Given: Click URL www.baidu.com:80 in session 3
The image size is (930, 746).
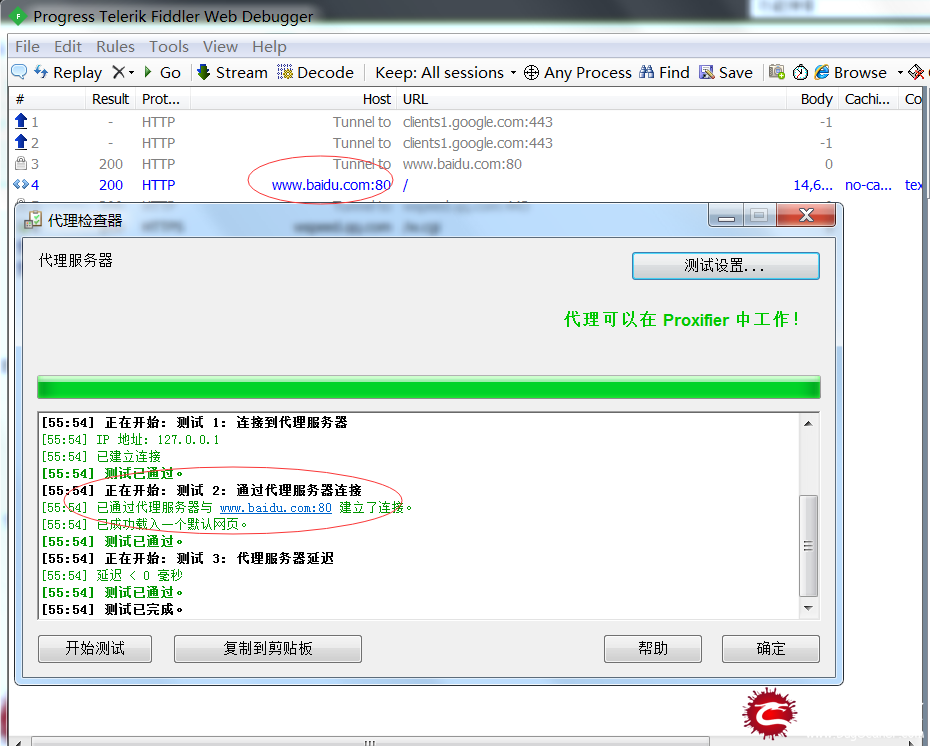Looking at the screenshot, I should tap(462, 164).
